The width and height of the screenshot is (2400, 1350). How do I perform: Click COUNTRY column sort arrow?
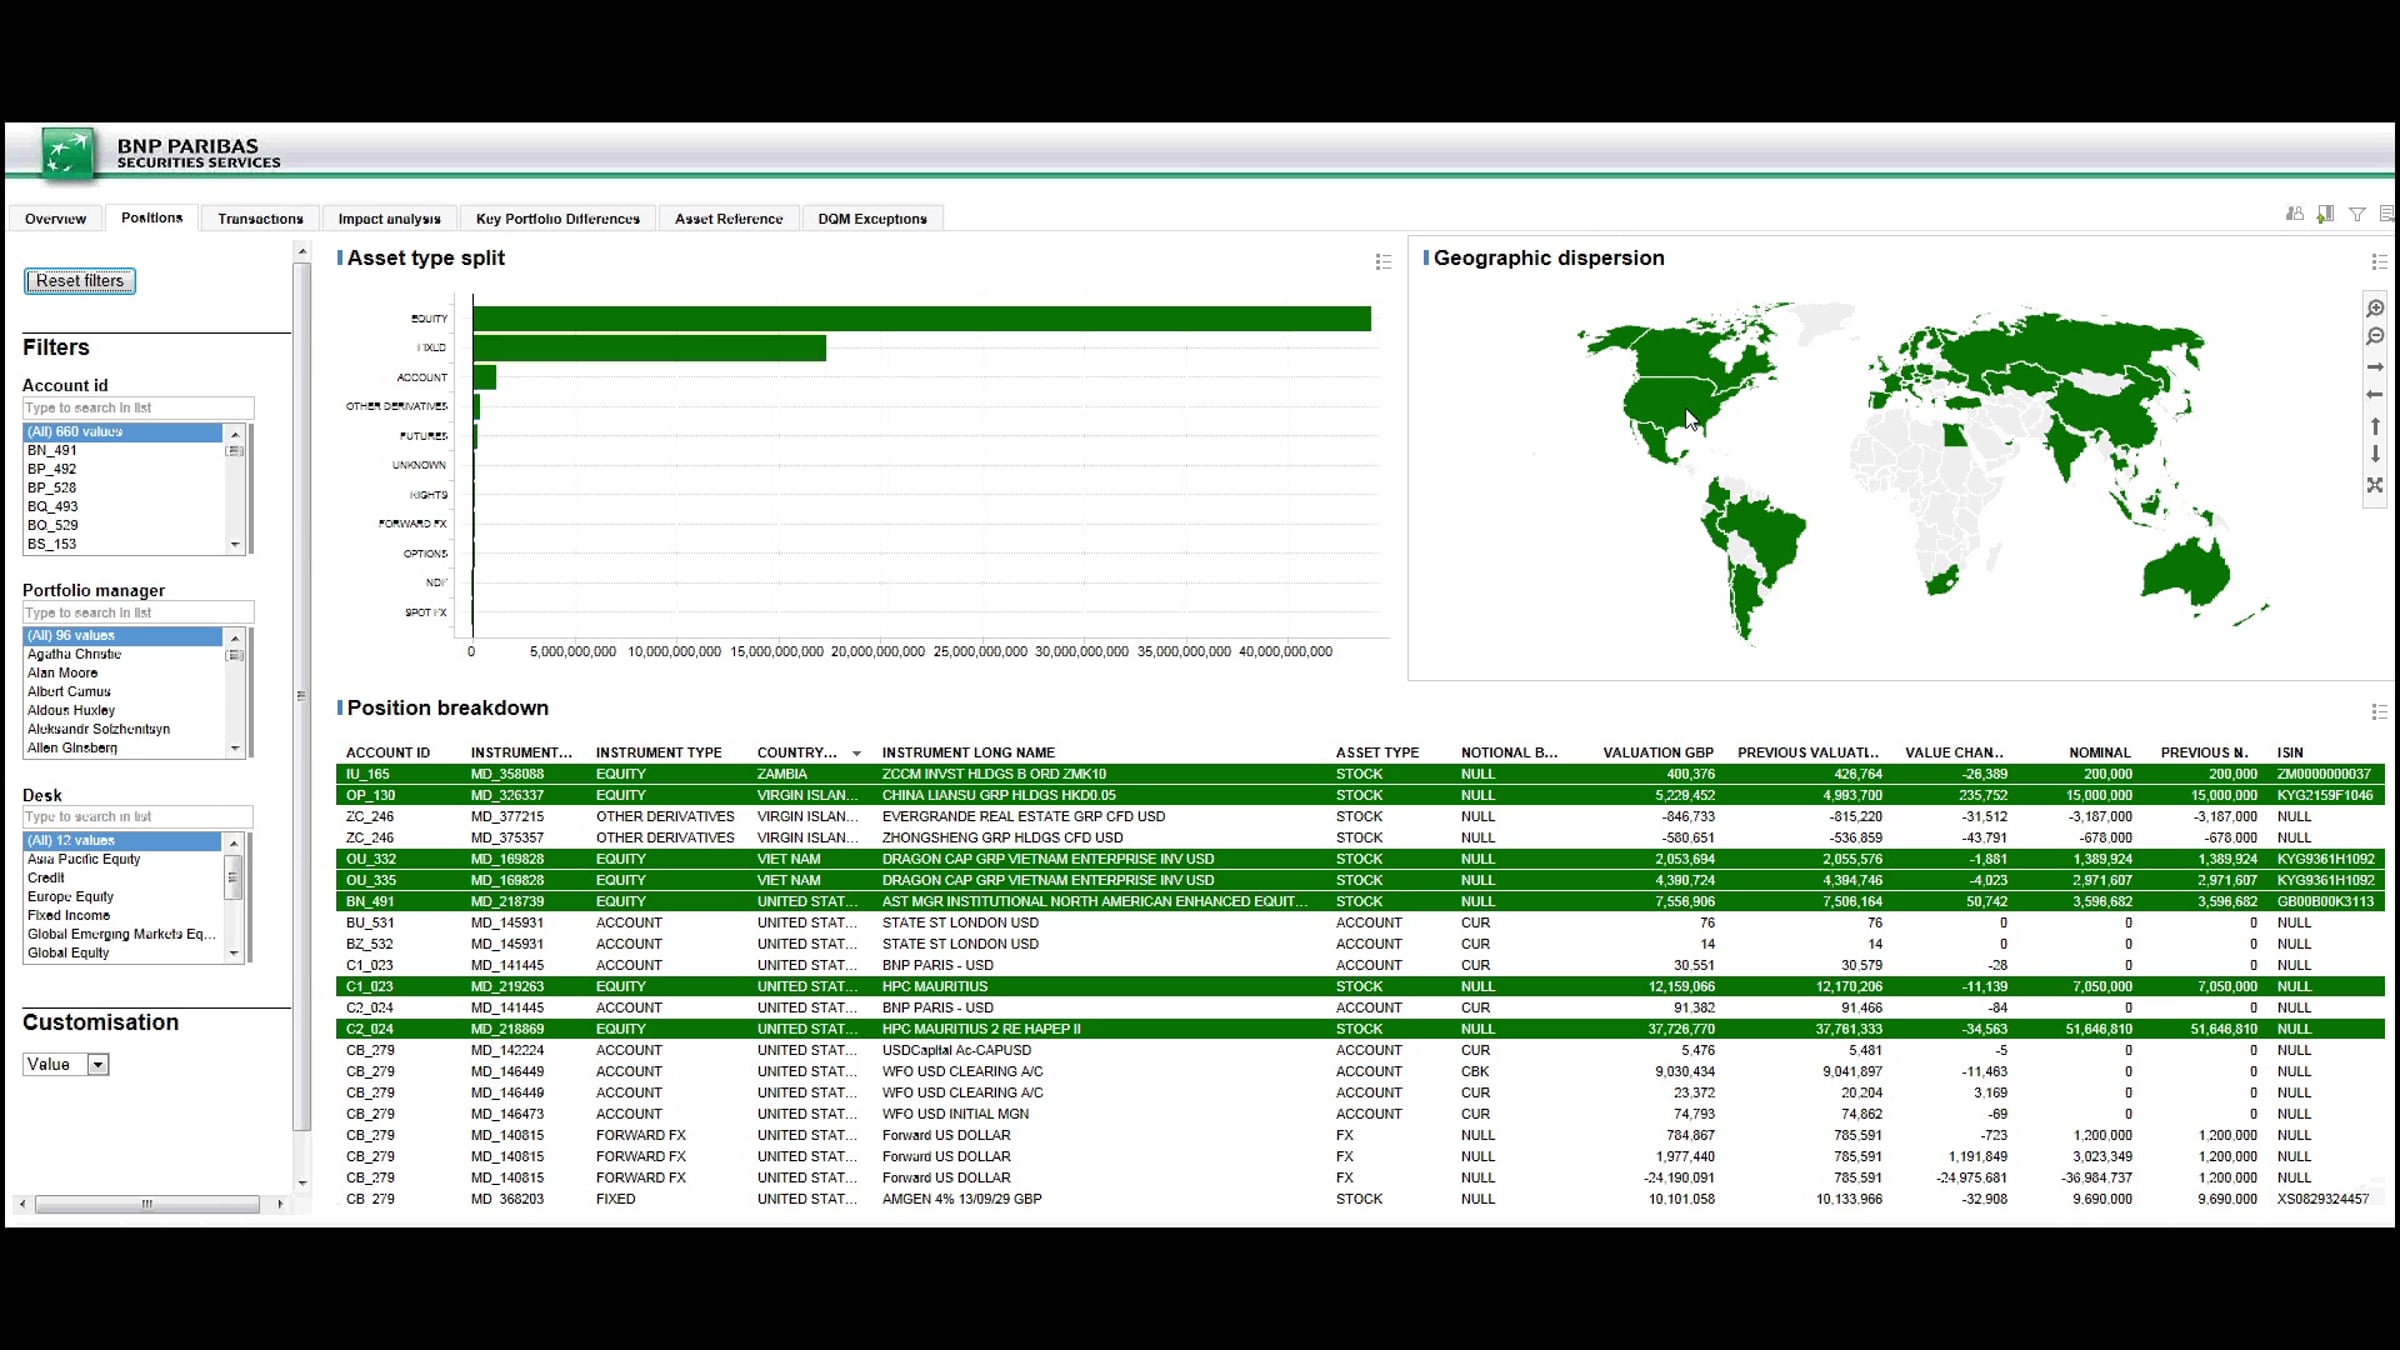[x=856, y=754]
